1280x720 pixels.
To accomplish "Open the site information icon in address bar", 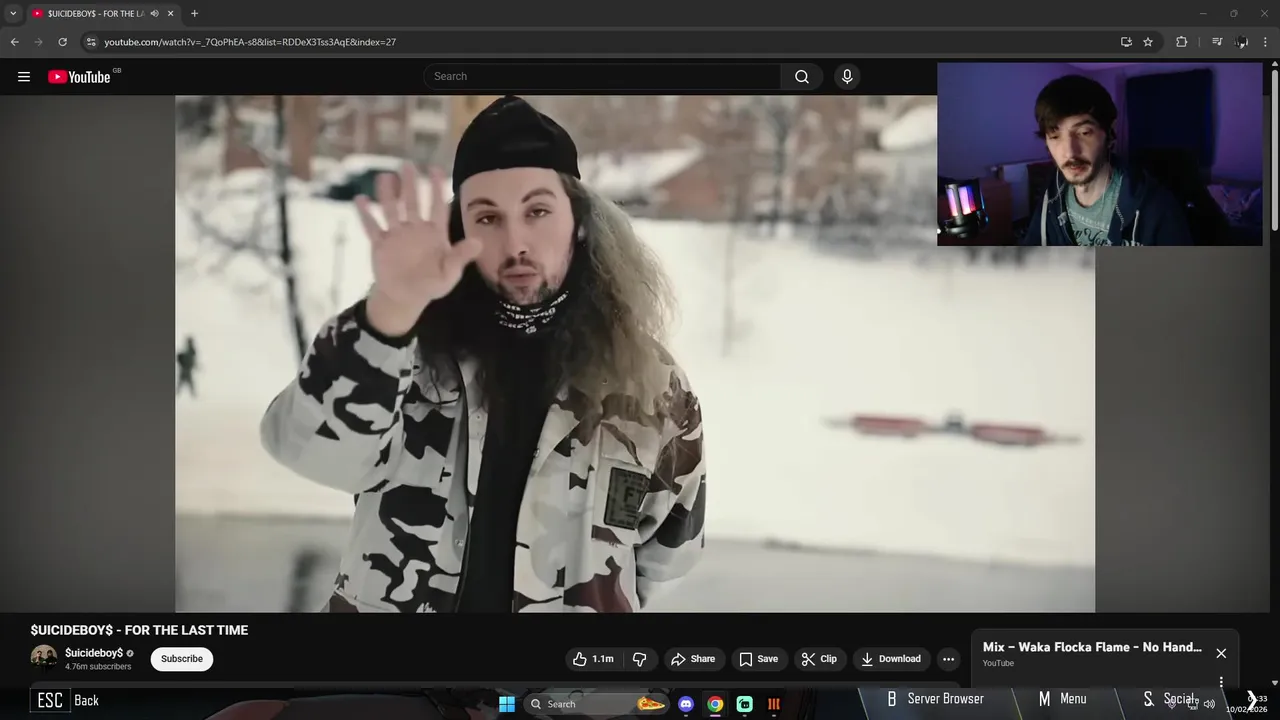I will pyautogui.click(x=91, y=42).
